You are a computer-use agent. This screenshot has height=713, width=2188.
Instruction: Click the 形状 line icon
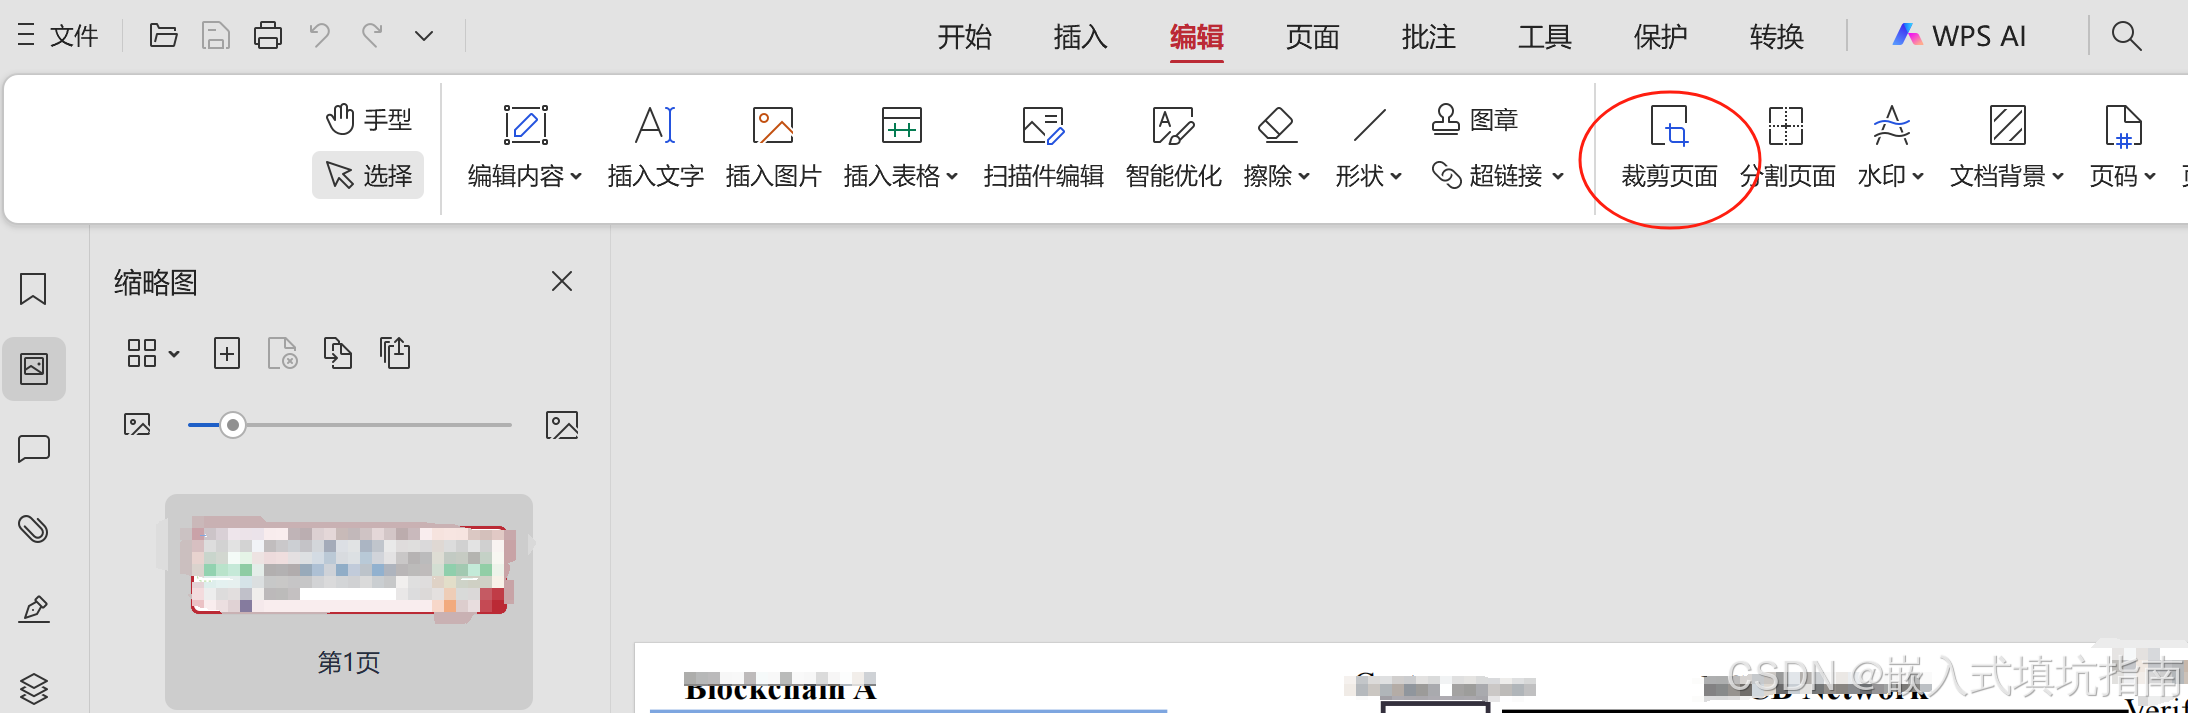pos(1369,126)
